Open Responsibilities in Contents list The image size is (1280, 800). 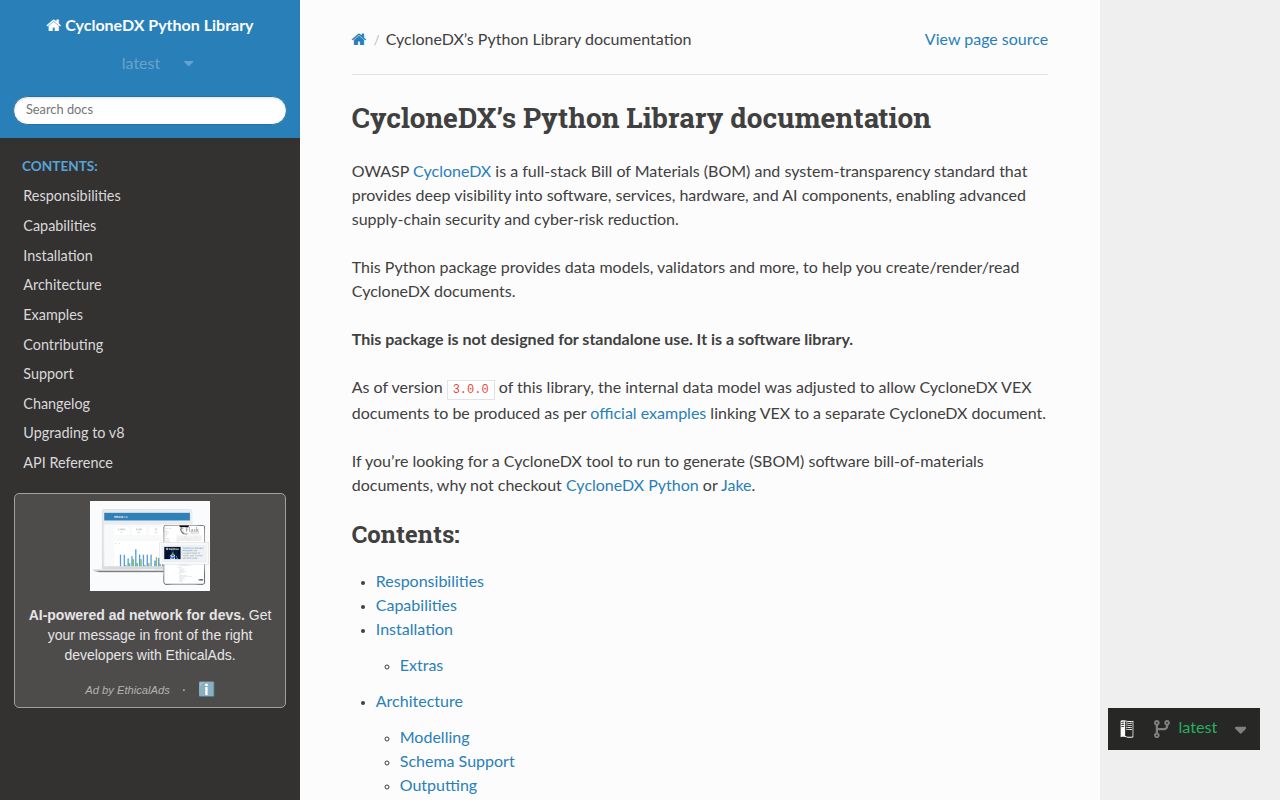click(430, 582)
